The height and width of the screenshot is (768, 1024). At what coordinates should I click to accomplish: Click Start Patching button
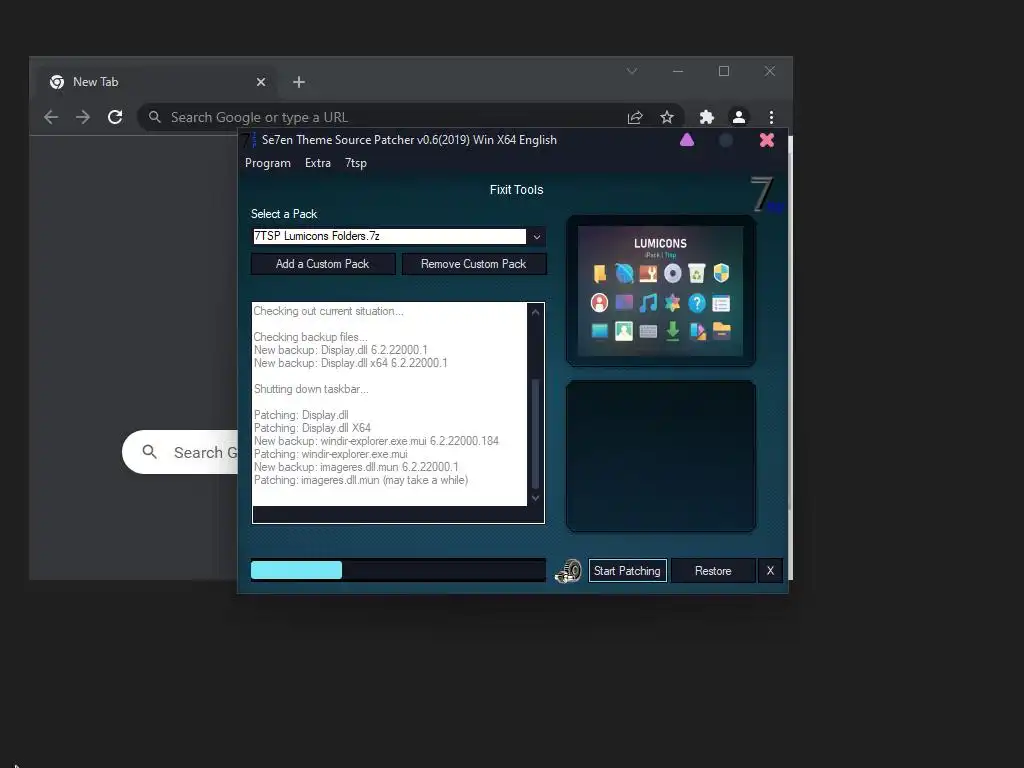pyautogui.click(x=627, y=571)
